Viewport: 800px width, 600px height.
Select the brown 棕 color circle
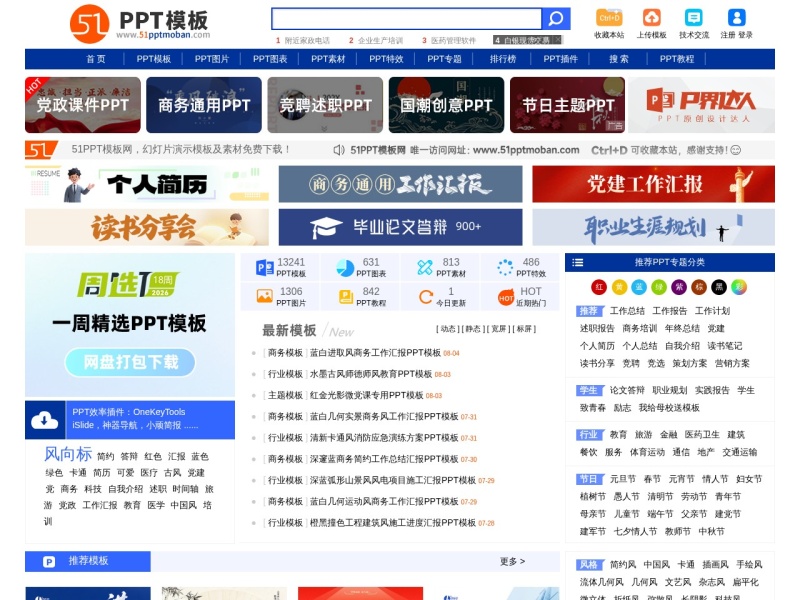[x=699, y=287]
